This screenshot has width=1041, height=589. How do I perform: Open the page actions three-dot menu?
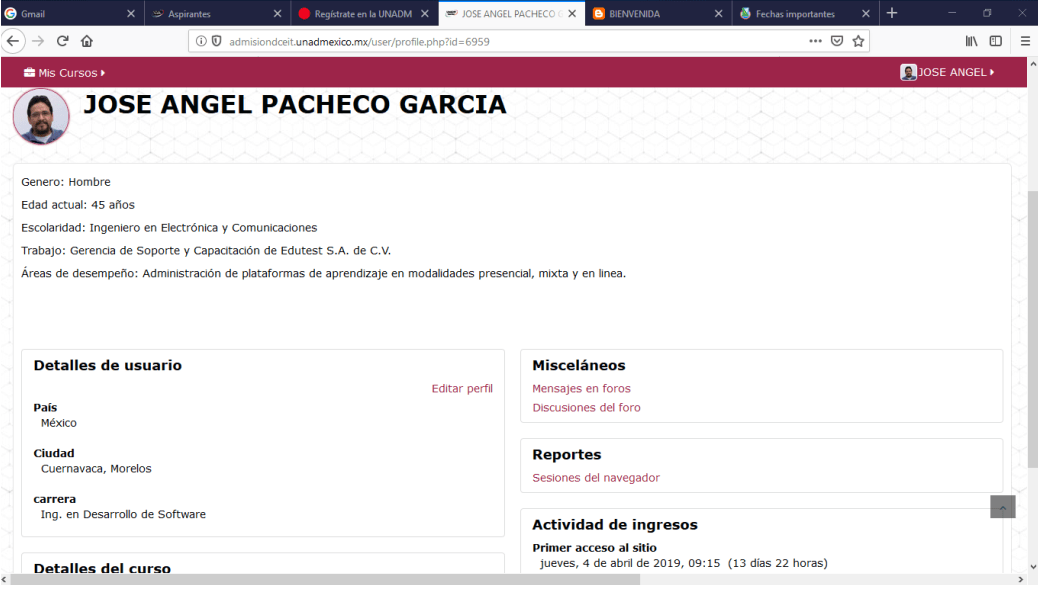click(815, 41)
